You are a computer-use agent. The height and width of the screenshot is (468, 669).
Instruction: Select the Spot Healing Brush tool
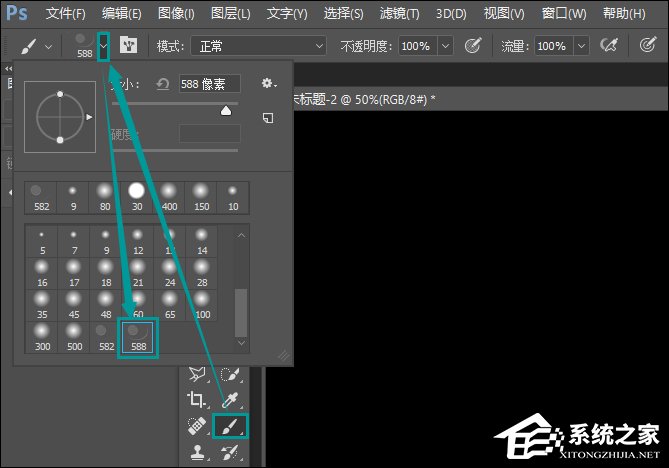tap(197, 426)
